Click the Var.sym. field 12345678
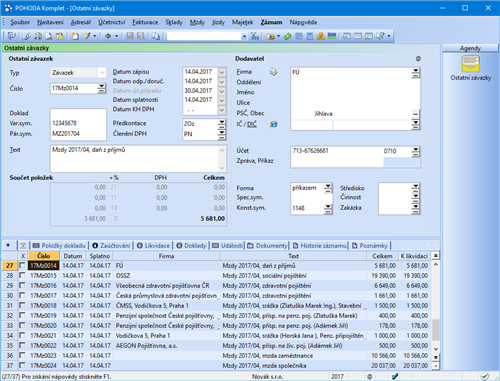Screen dimensions: 500x381 (x=78, y=123)
